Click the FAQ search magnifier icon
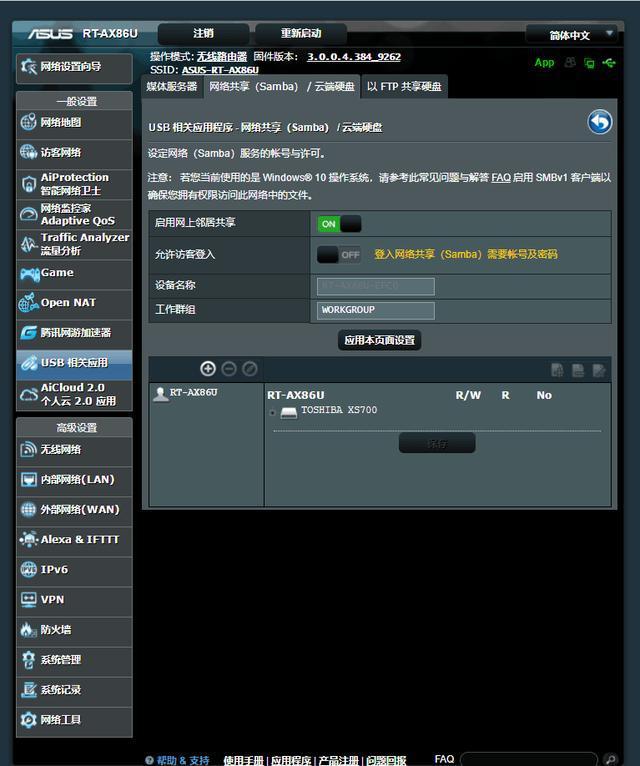The width and height of the screenshot is (640, 766). click(610, 759)
